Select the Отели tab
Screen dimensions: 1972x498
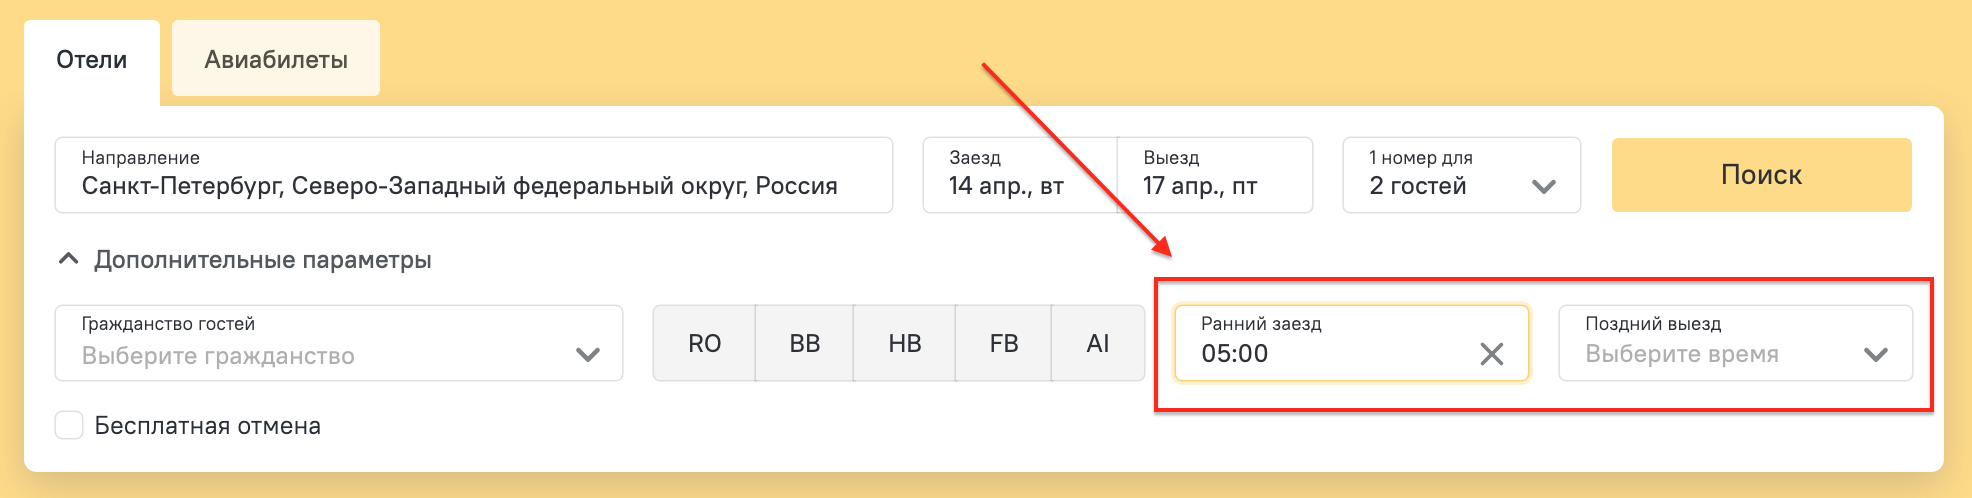pyautogui.click(x=92, y=60)
